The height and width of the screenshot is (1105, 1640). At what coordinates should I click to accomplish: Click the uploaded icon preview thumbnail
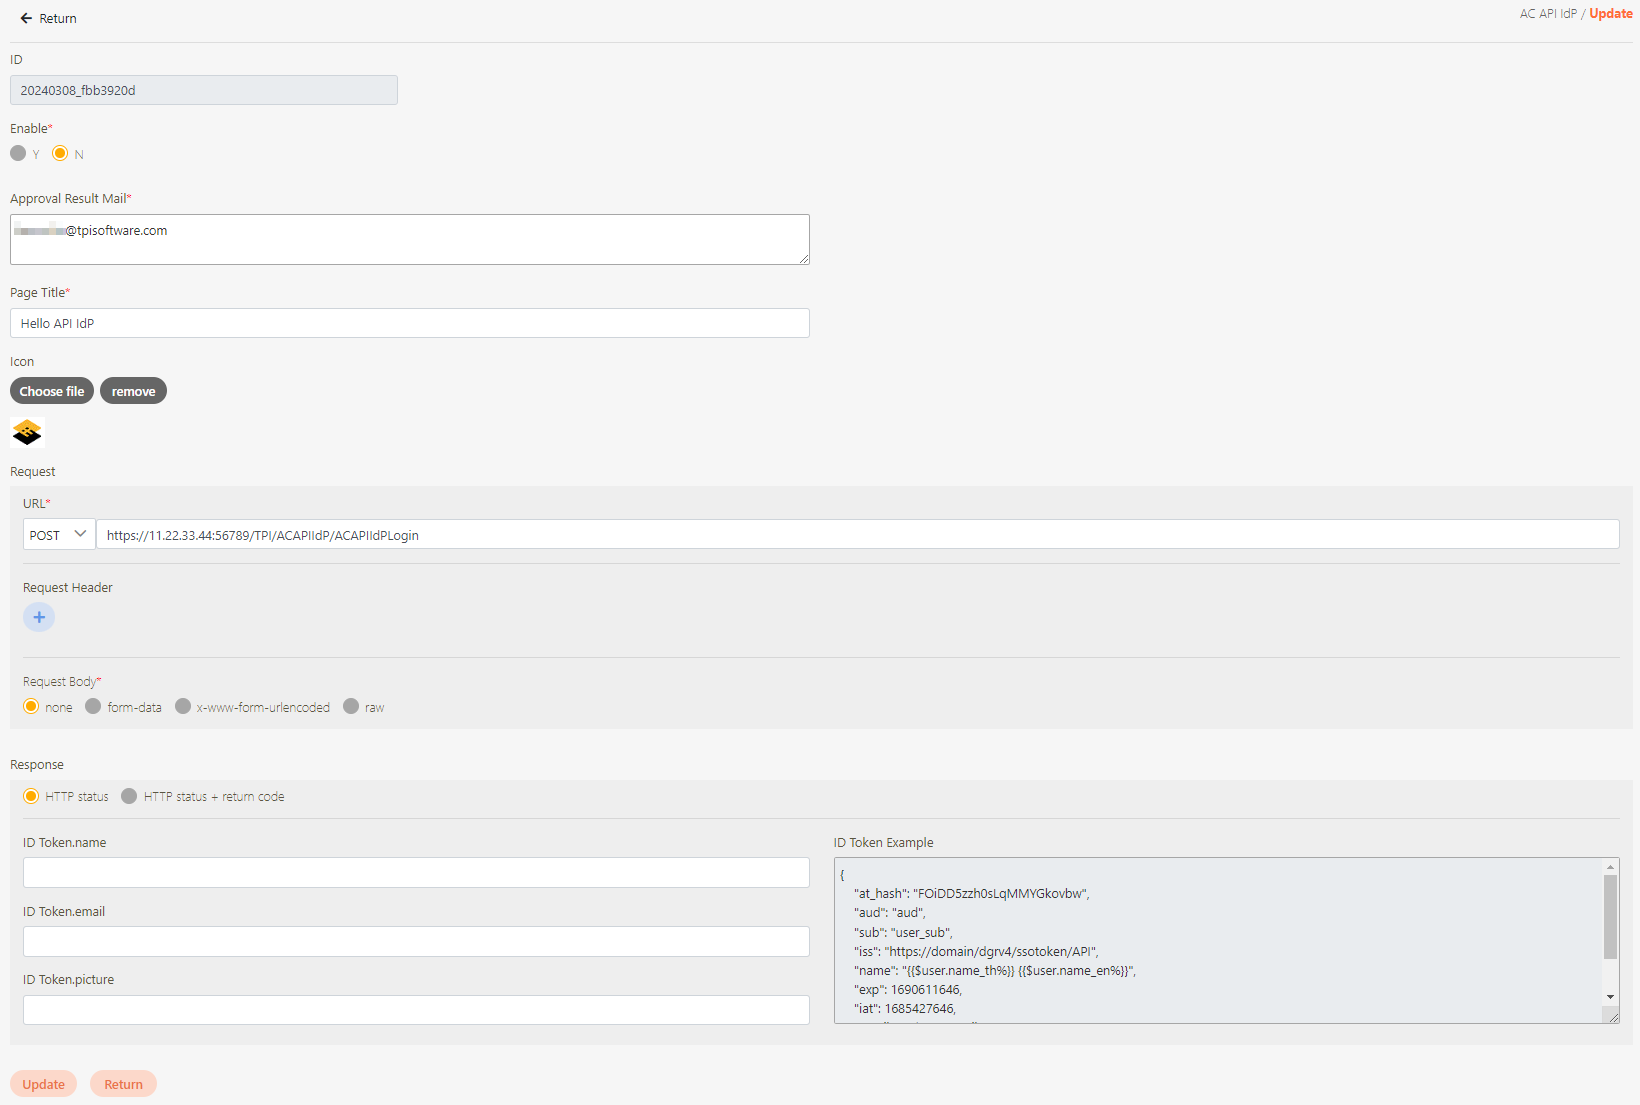[27, 432]
